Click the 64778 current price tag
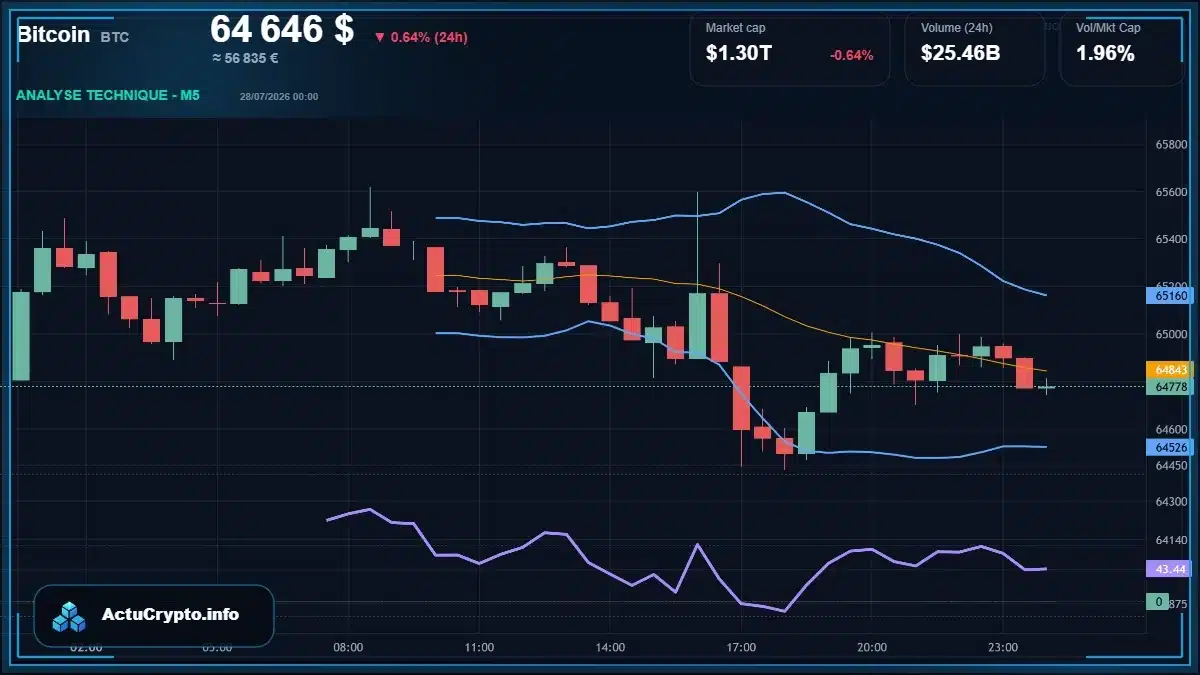This screenshot has width=1200, height=675. [x=1170, y=387]
